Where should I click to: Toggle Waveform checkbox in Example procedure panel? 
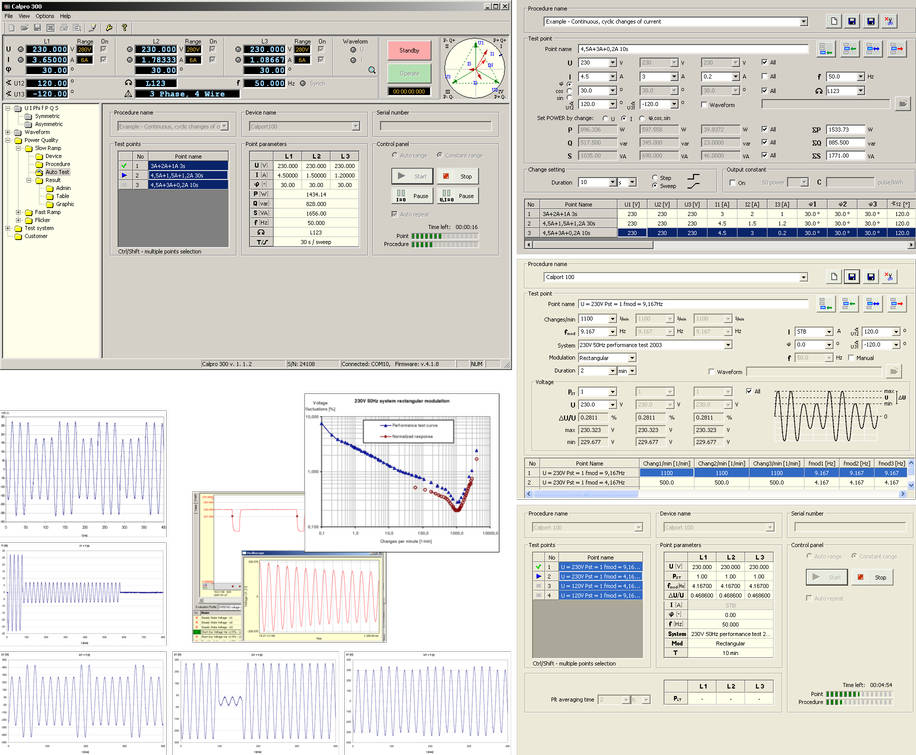(704, 105)
